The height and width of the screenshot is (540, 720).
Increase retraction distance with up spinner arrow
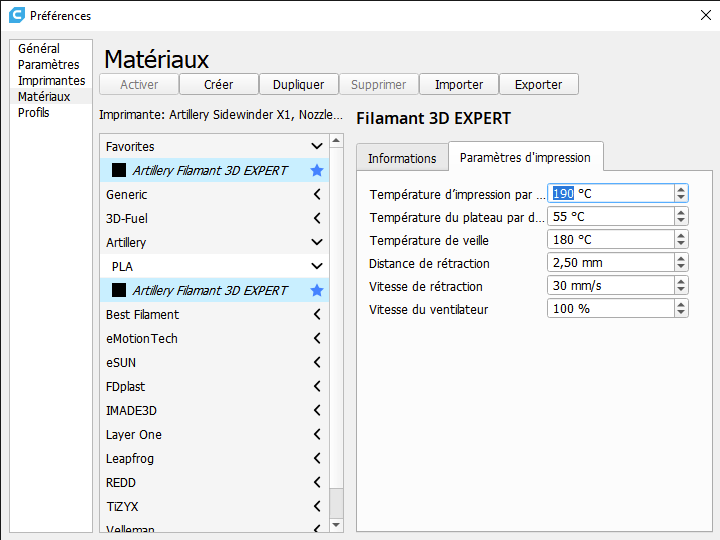pyautogui.click(x=681, y=258)
